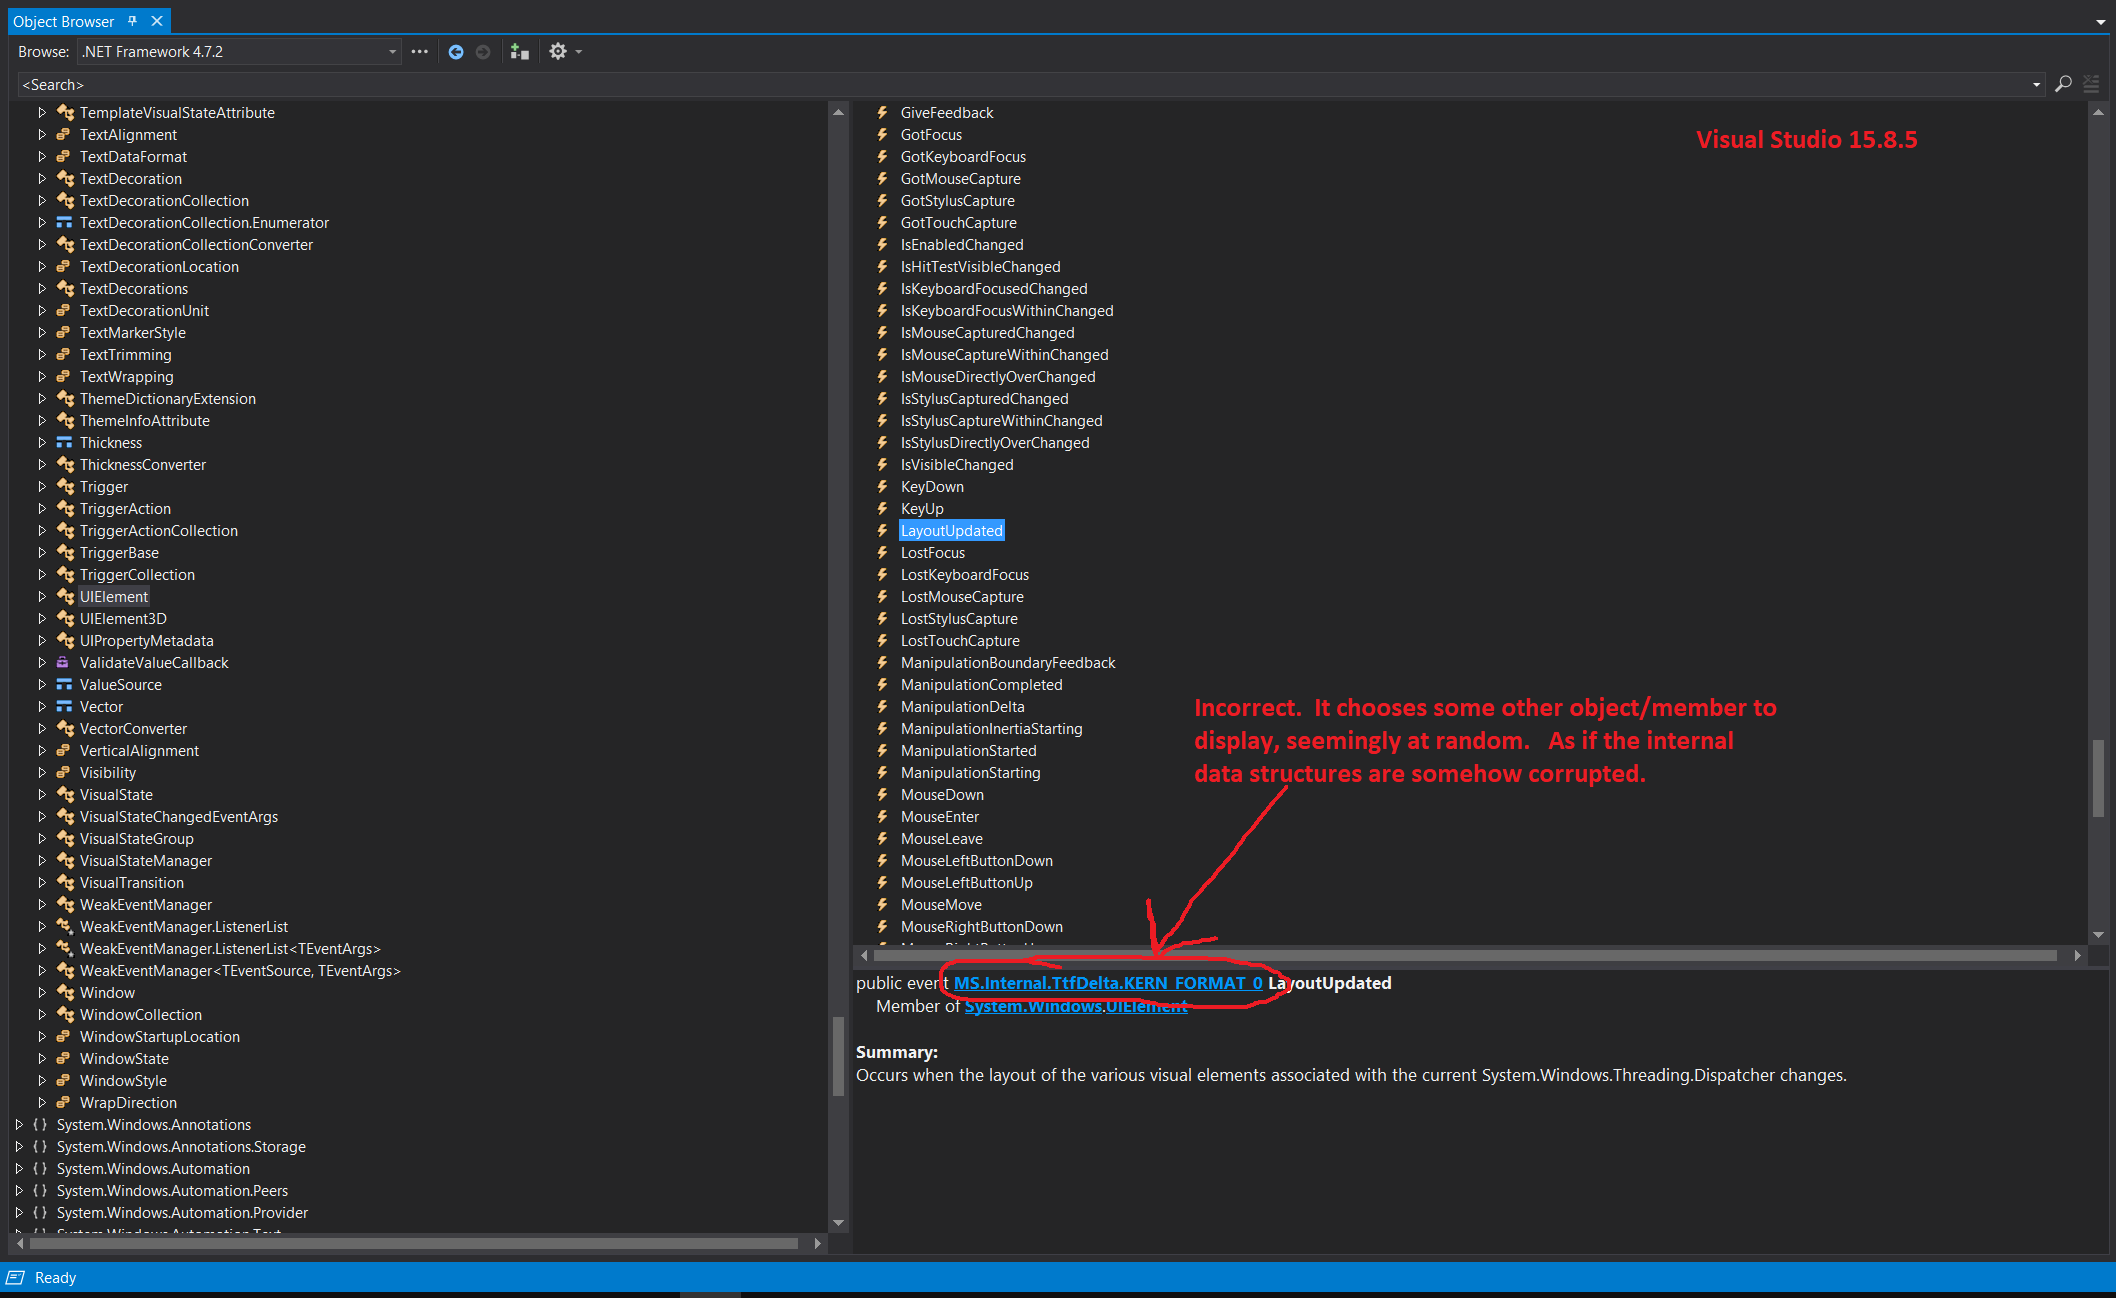Click the objects tree horizontal scrollbar
This screenshot has height=1298, width=2116.
414,1243
